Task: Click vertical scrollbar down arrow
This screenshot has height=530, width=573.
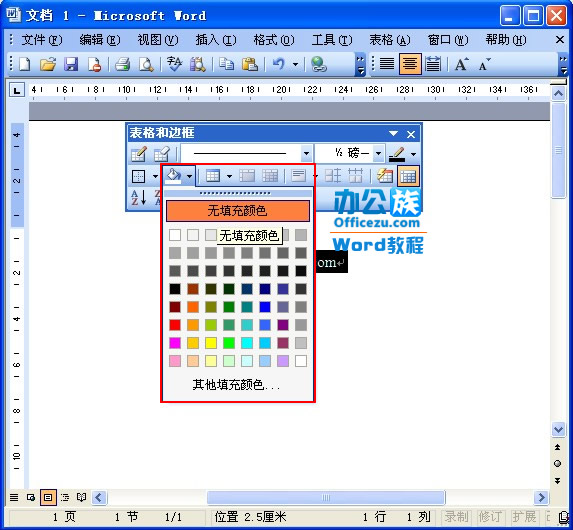Action: 558,430
